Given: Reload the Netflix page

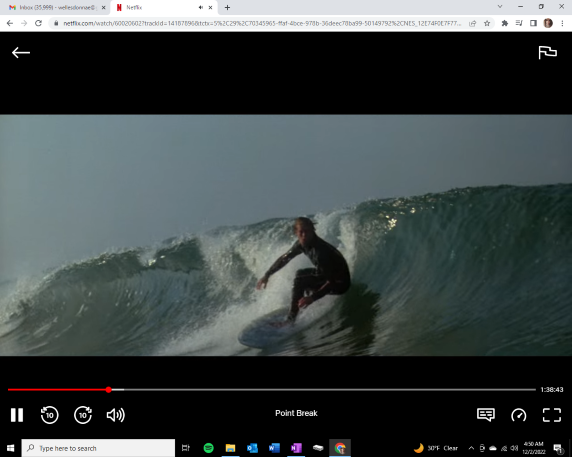Looking at the screenshot, I should coord(38,23).
